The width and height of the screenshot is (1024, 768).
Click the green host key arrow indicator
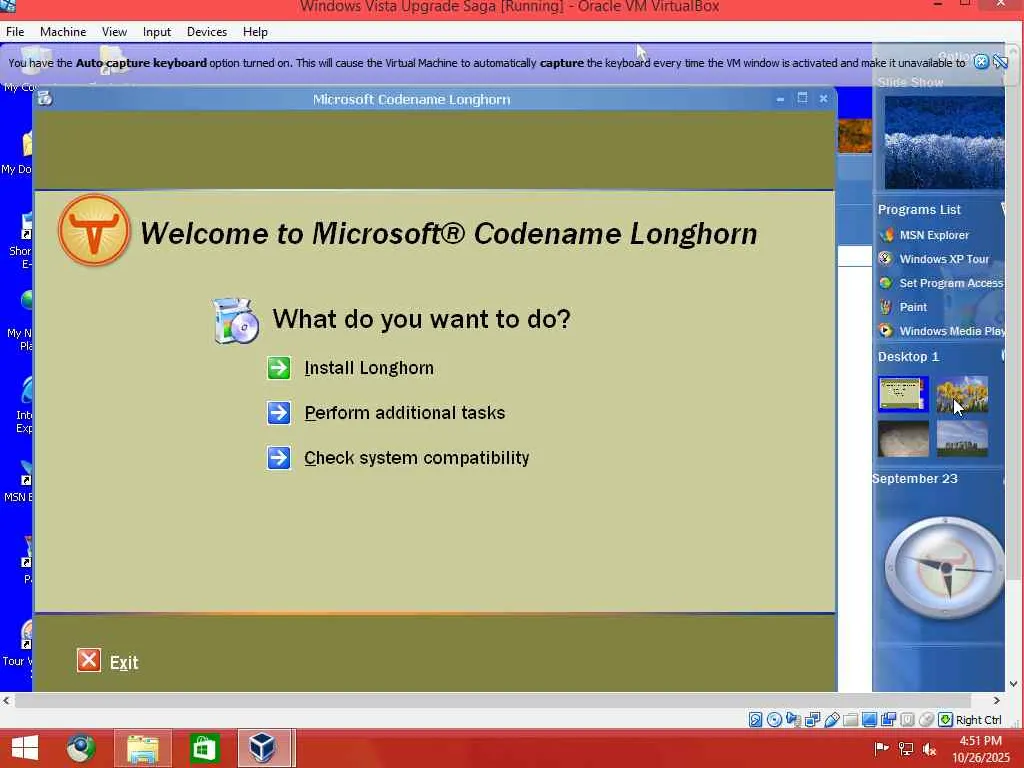point(945,720)
